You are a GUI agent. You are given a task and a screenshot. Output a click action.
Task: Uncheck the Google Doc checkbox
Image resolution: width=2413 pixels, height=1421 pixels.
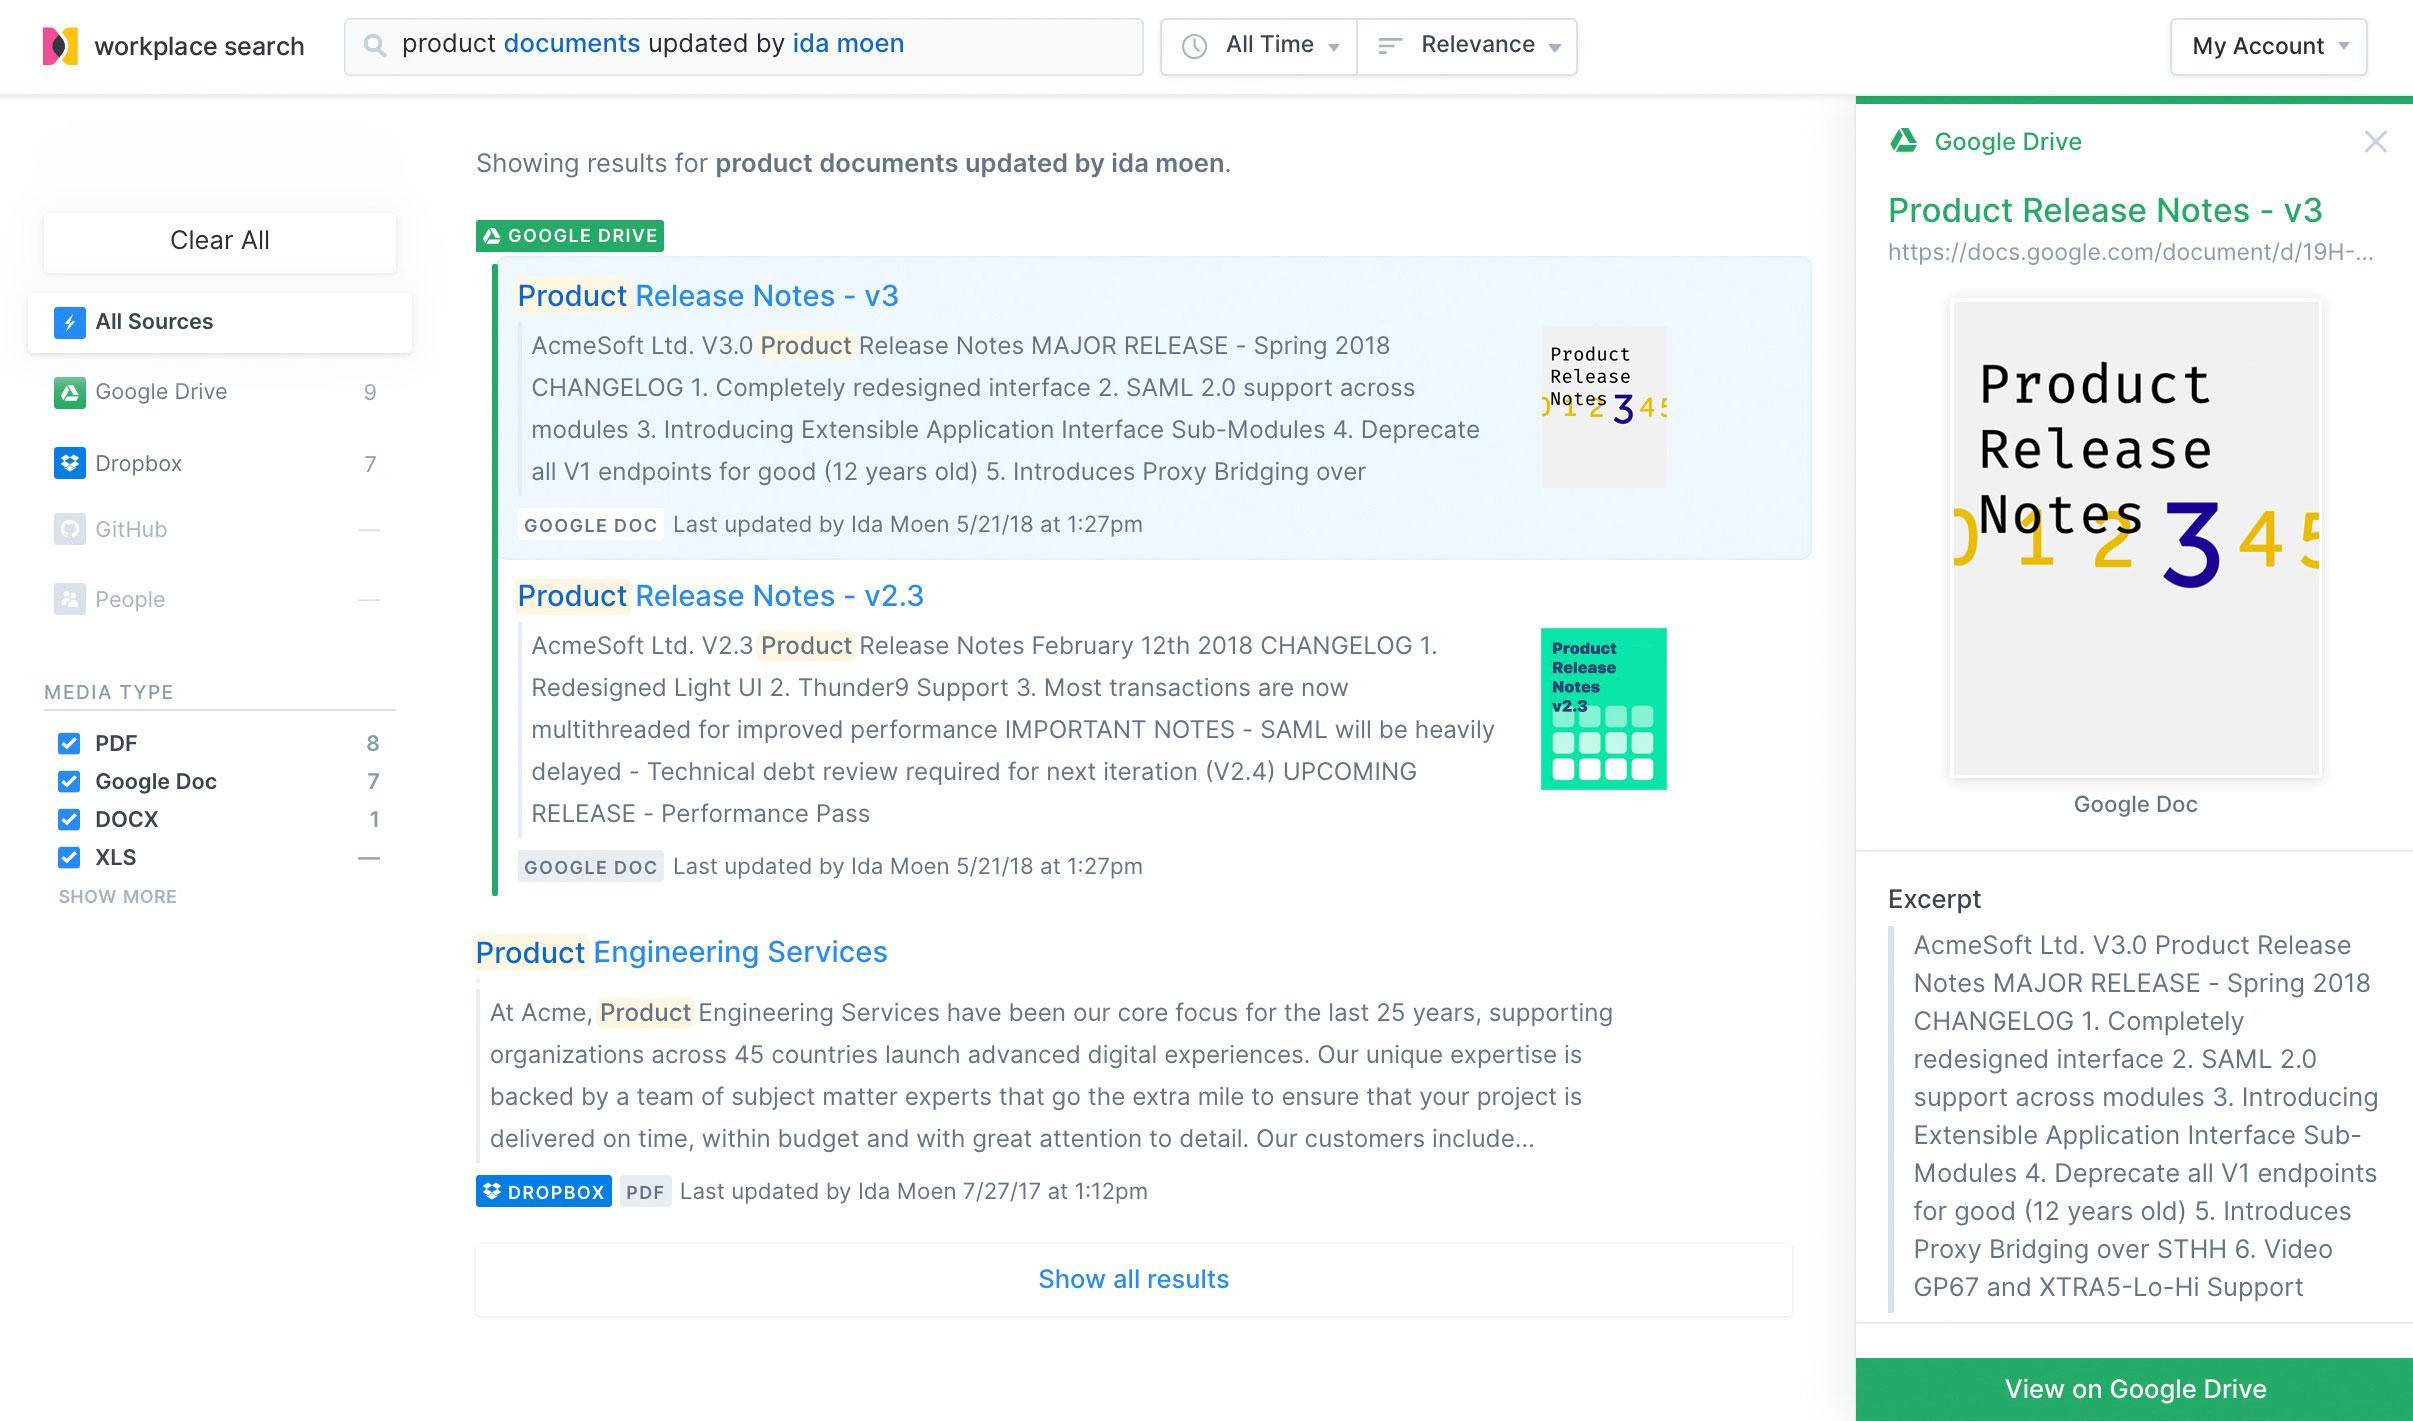(x=69, y=781)
